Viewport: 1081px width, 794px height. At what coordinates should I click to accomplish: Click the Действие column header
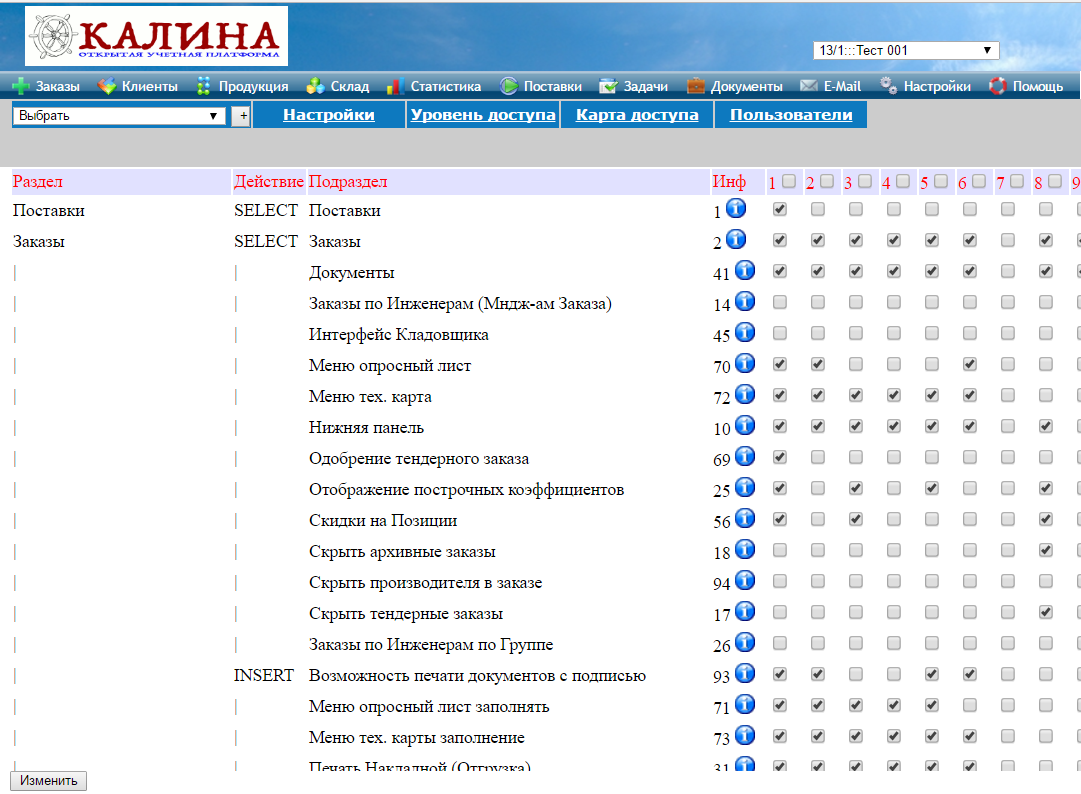(268, 181)
